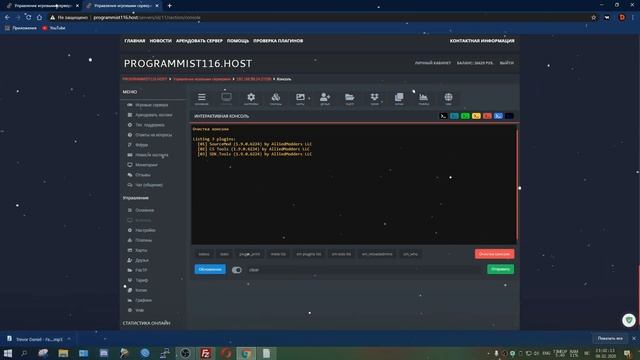640x360 pixels.
Task: Open ПРОВЕРКА ПЛАГИНОВ in top navigation
Action: pyautogui.click(x=278, y=41)
